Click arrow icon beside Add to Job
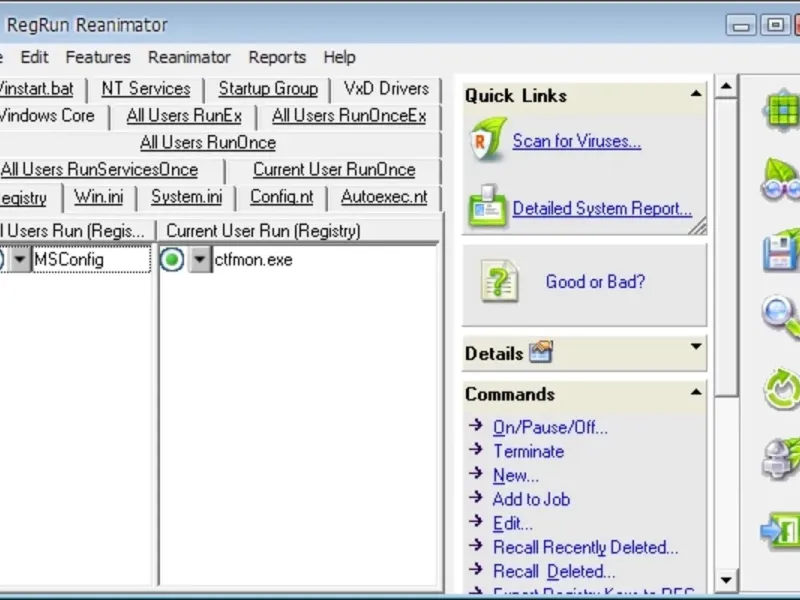Image resolution: width=800 pixels, height=600 pixels. 476,497
